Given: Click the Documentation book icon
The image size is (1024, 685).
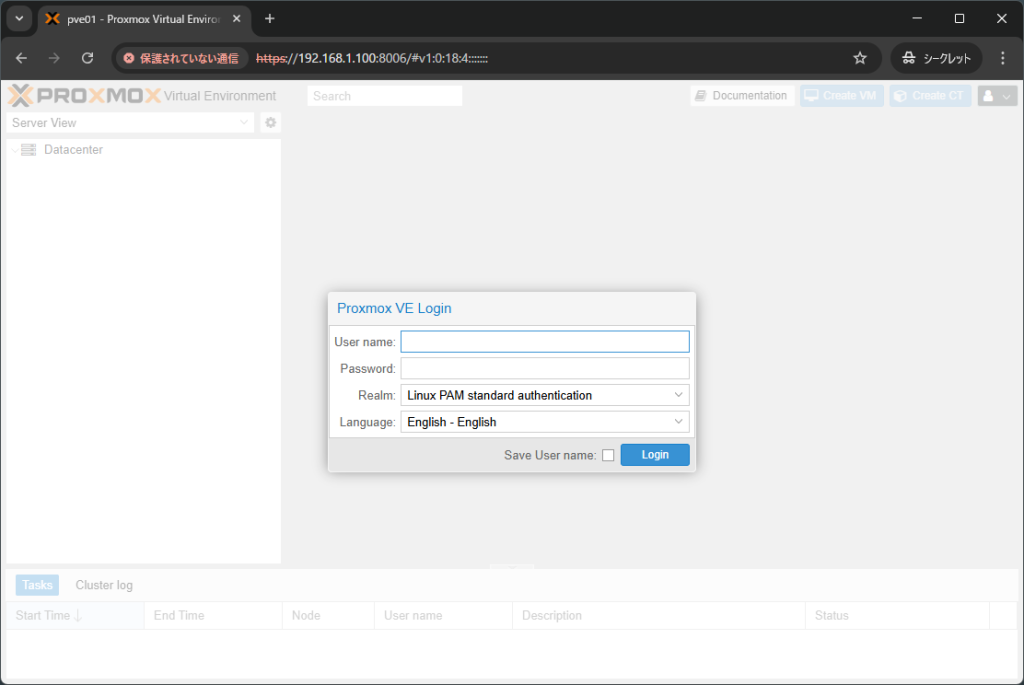Looking at the screenshot, I should (704, 95).
